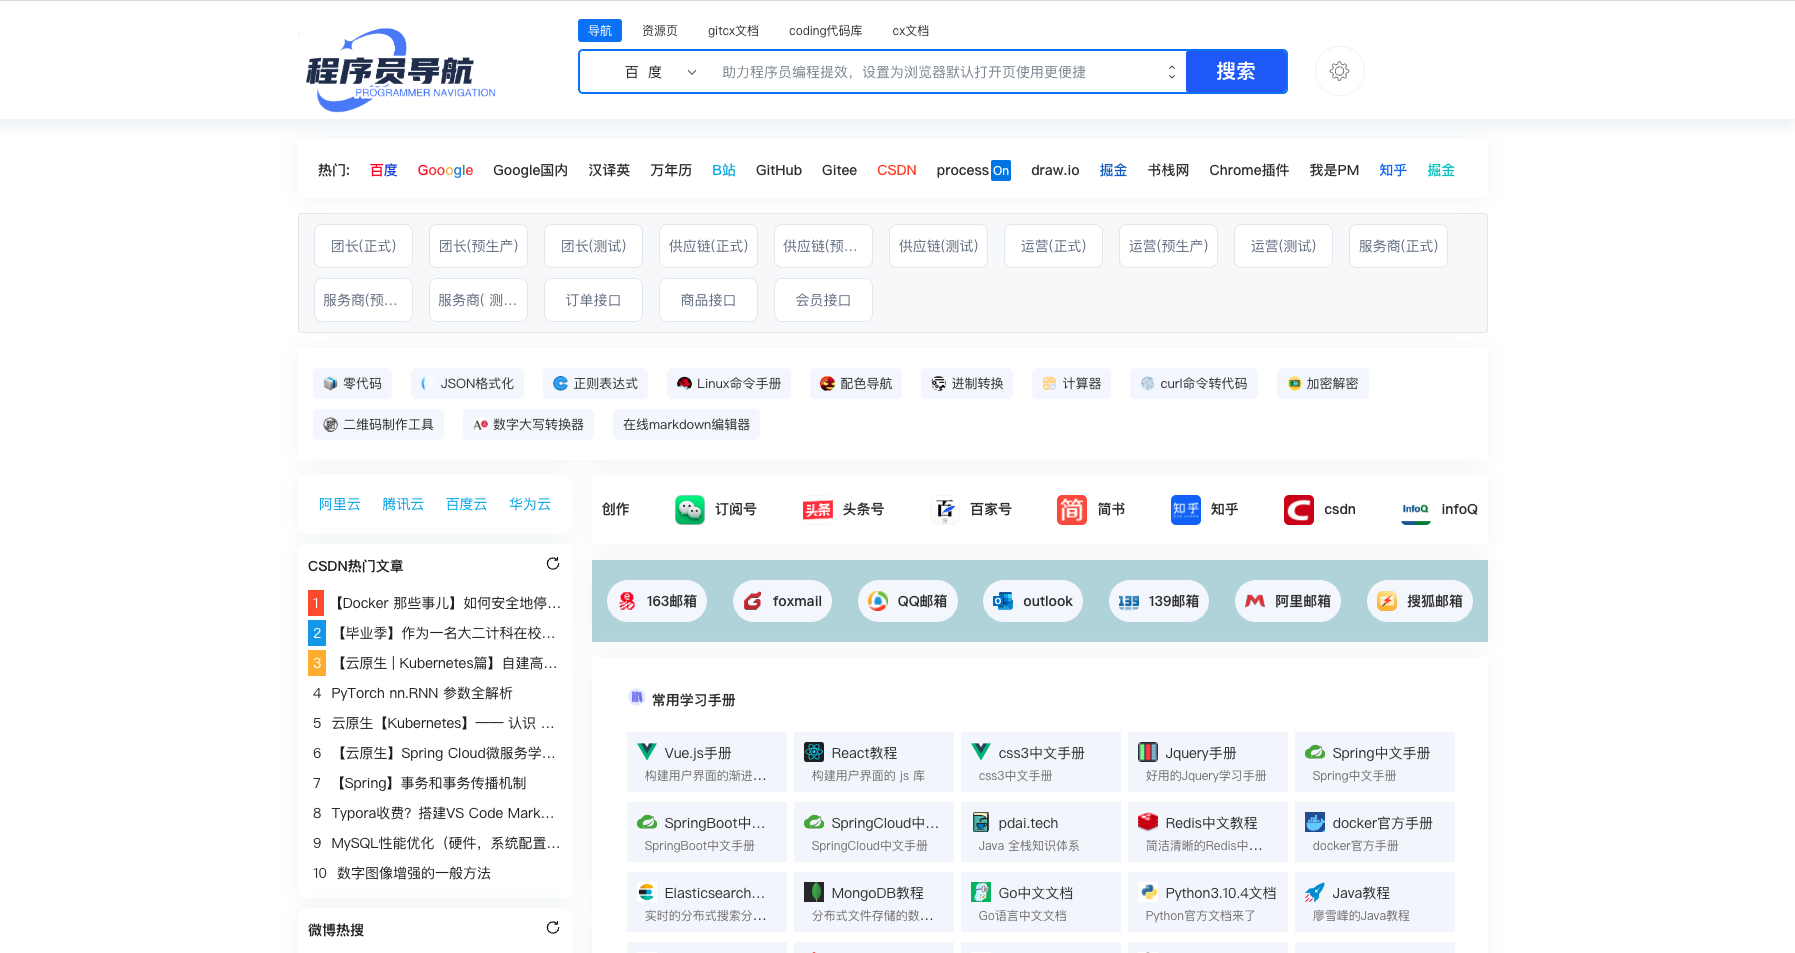This screenshot has height=953, width=1795.
Task: Open 在线markdown编辑器 tool
Action: click(687, 424)
